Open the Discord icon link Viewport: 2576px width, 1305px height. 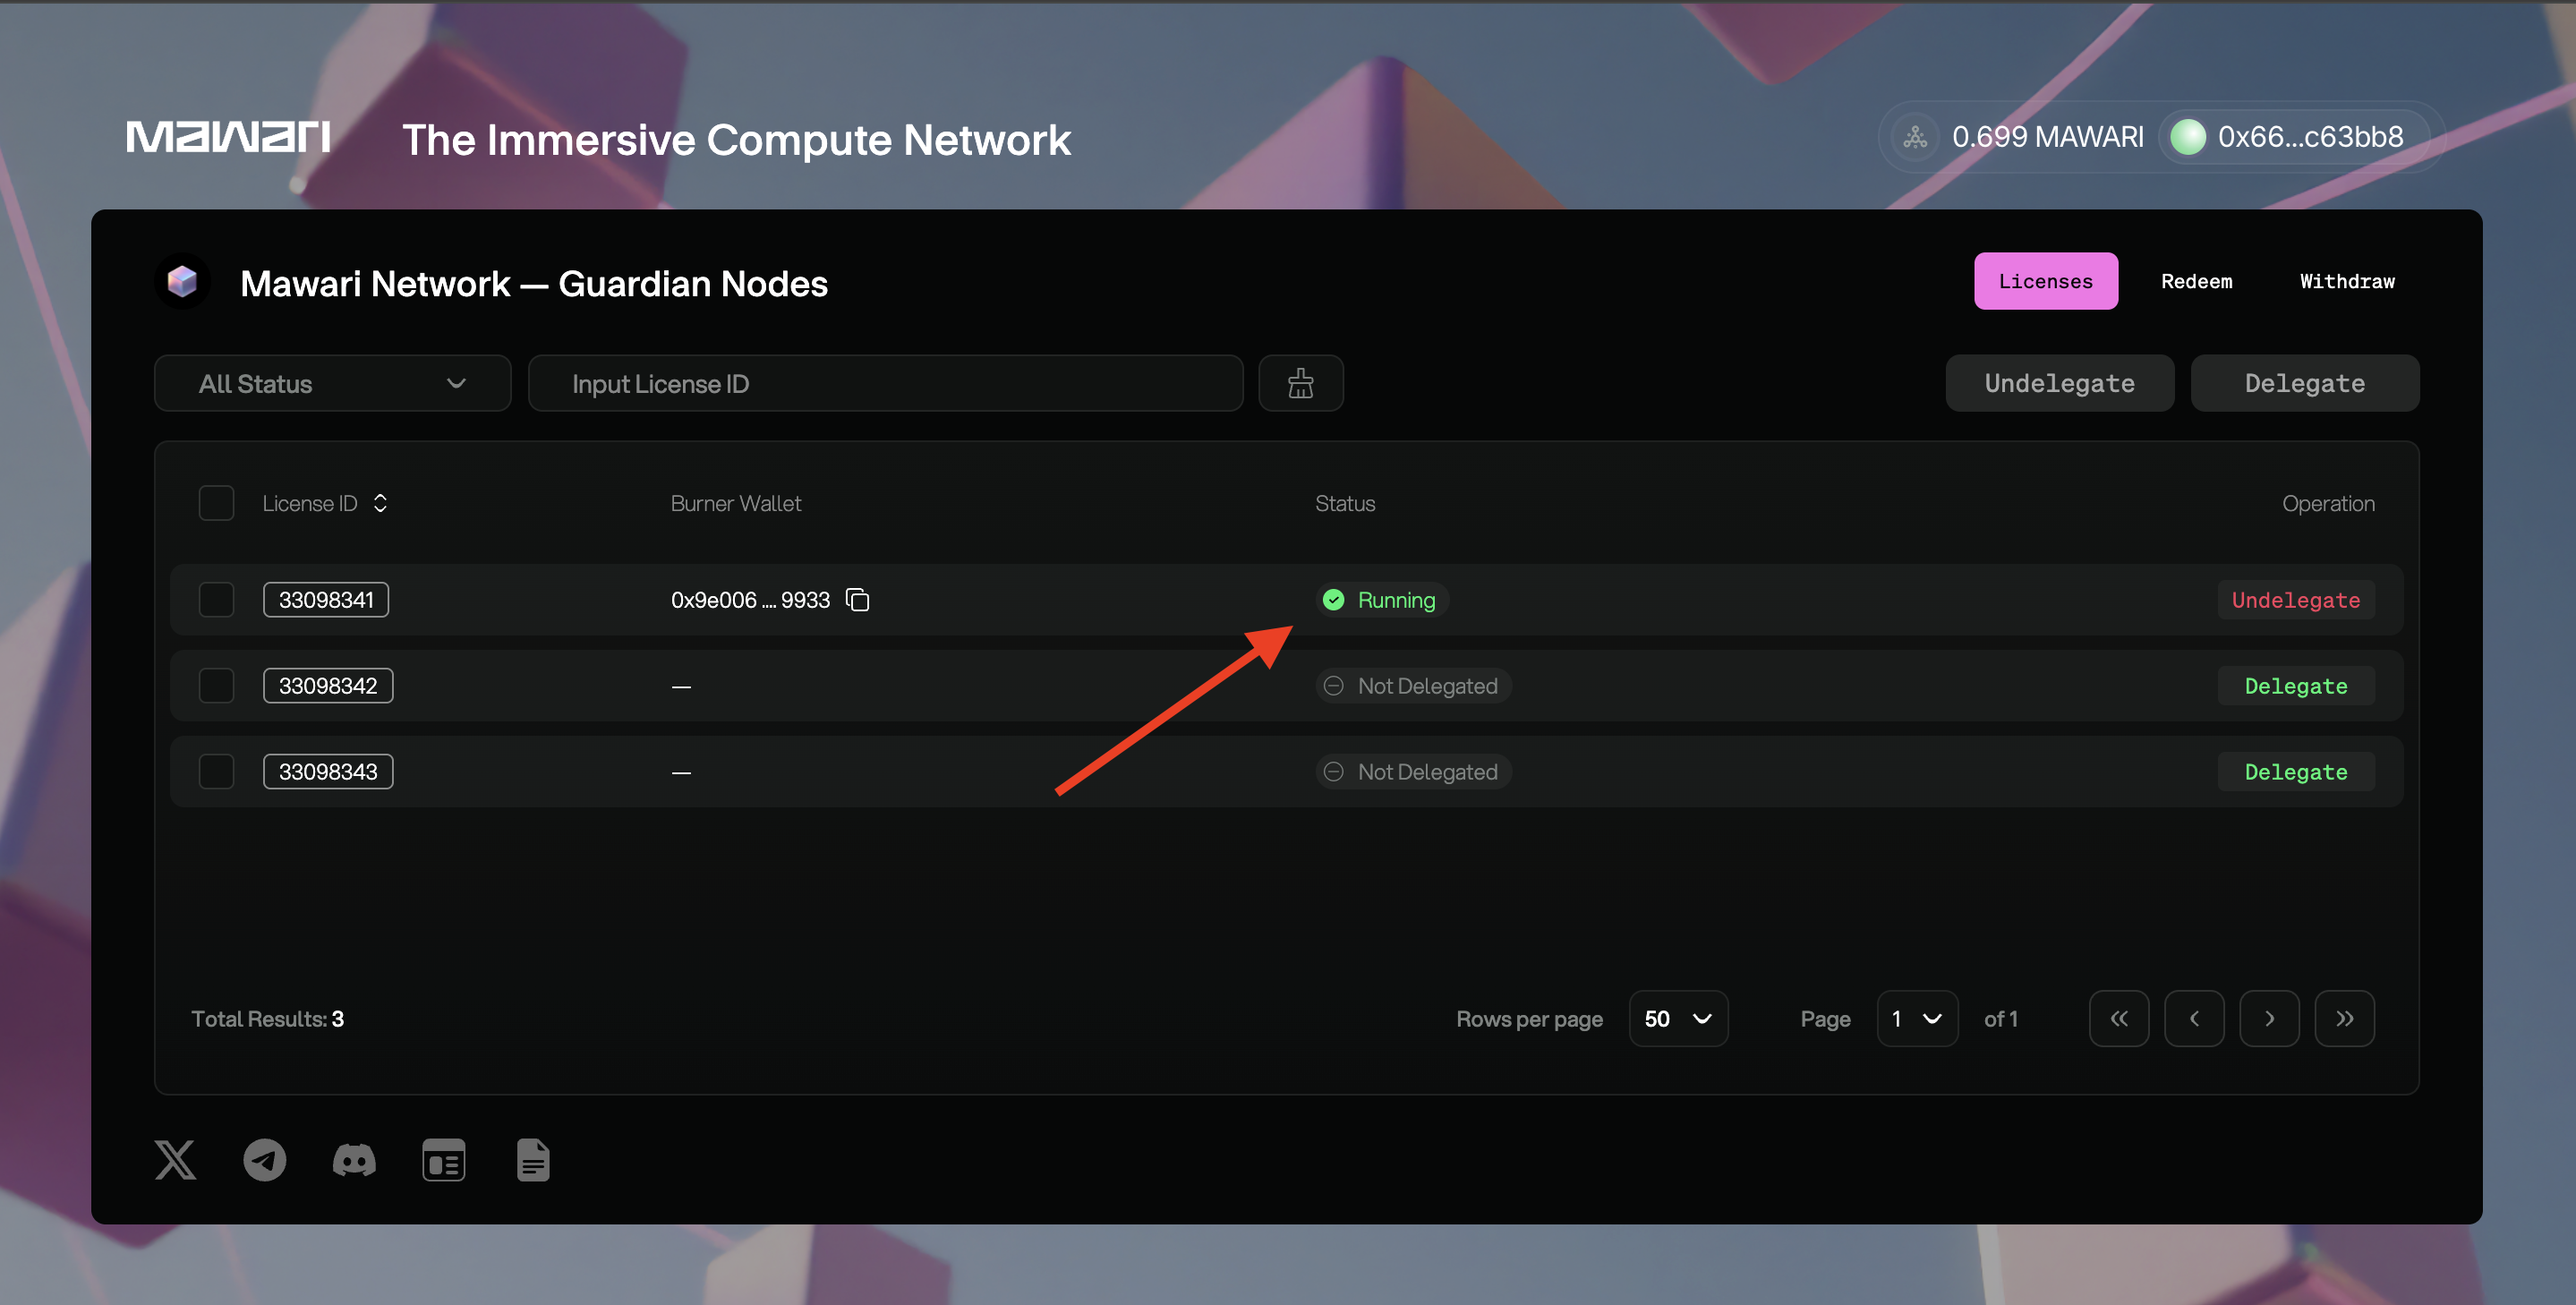point(354,1160)
